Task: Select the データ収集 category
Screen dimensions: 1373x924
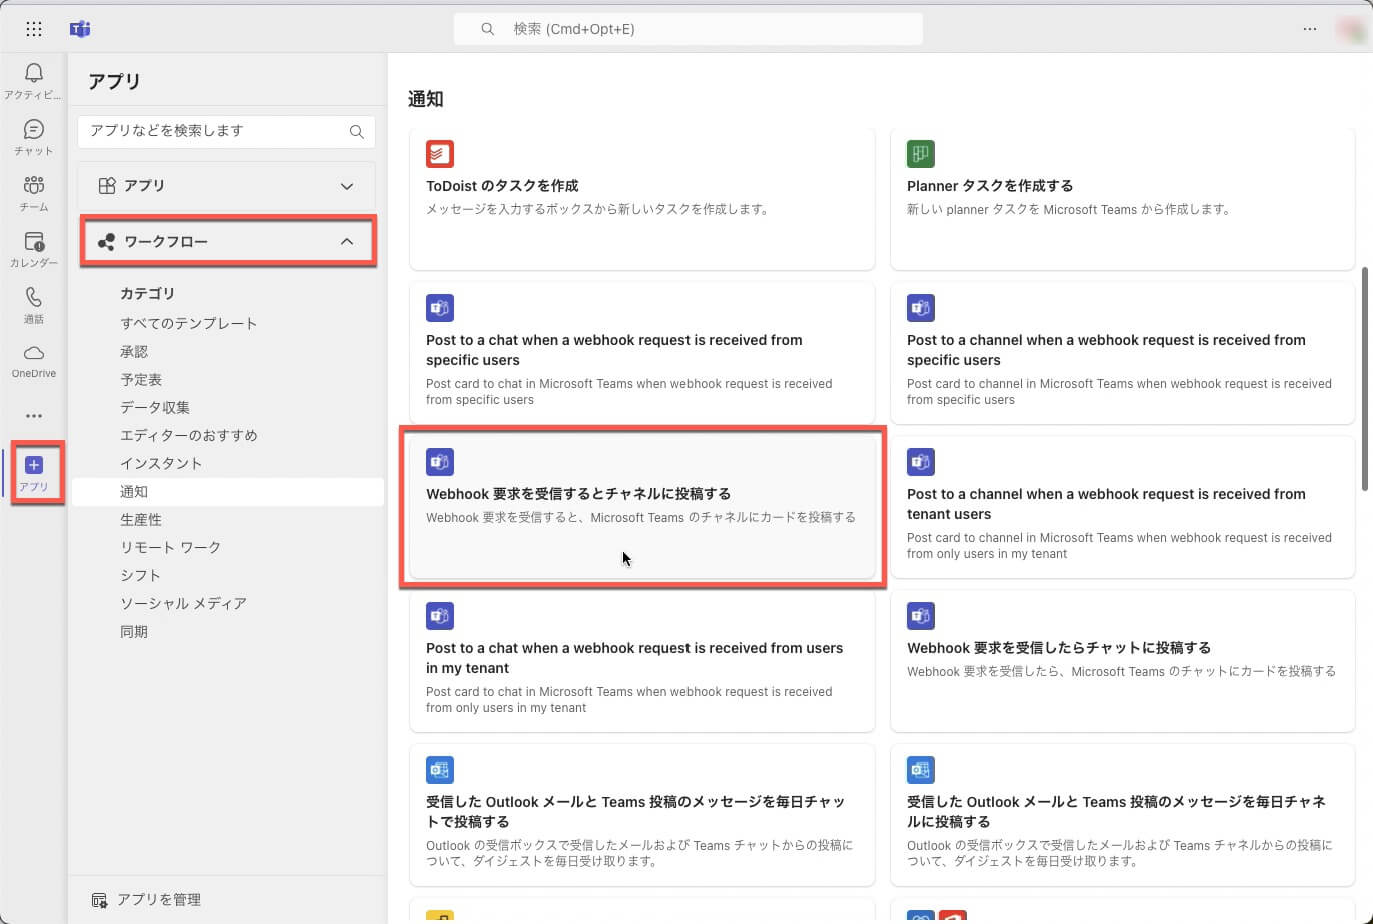Action: click(155, 407)
